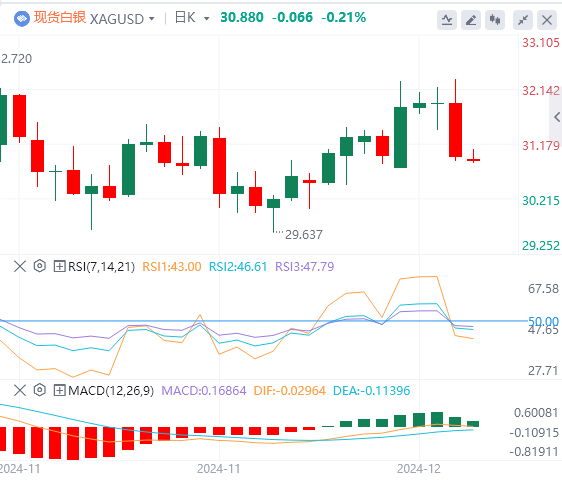Image resolution: width=562 pixels, height=481 pixels.
Task: Remove the RSI indicator with its X
Action: pyautogui.click(x=20, y=266)
